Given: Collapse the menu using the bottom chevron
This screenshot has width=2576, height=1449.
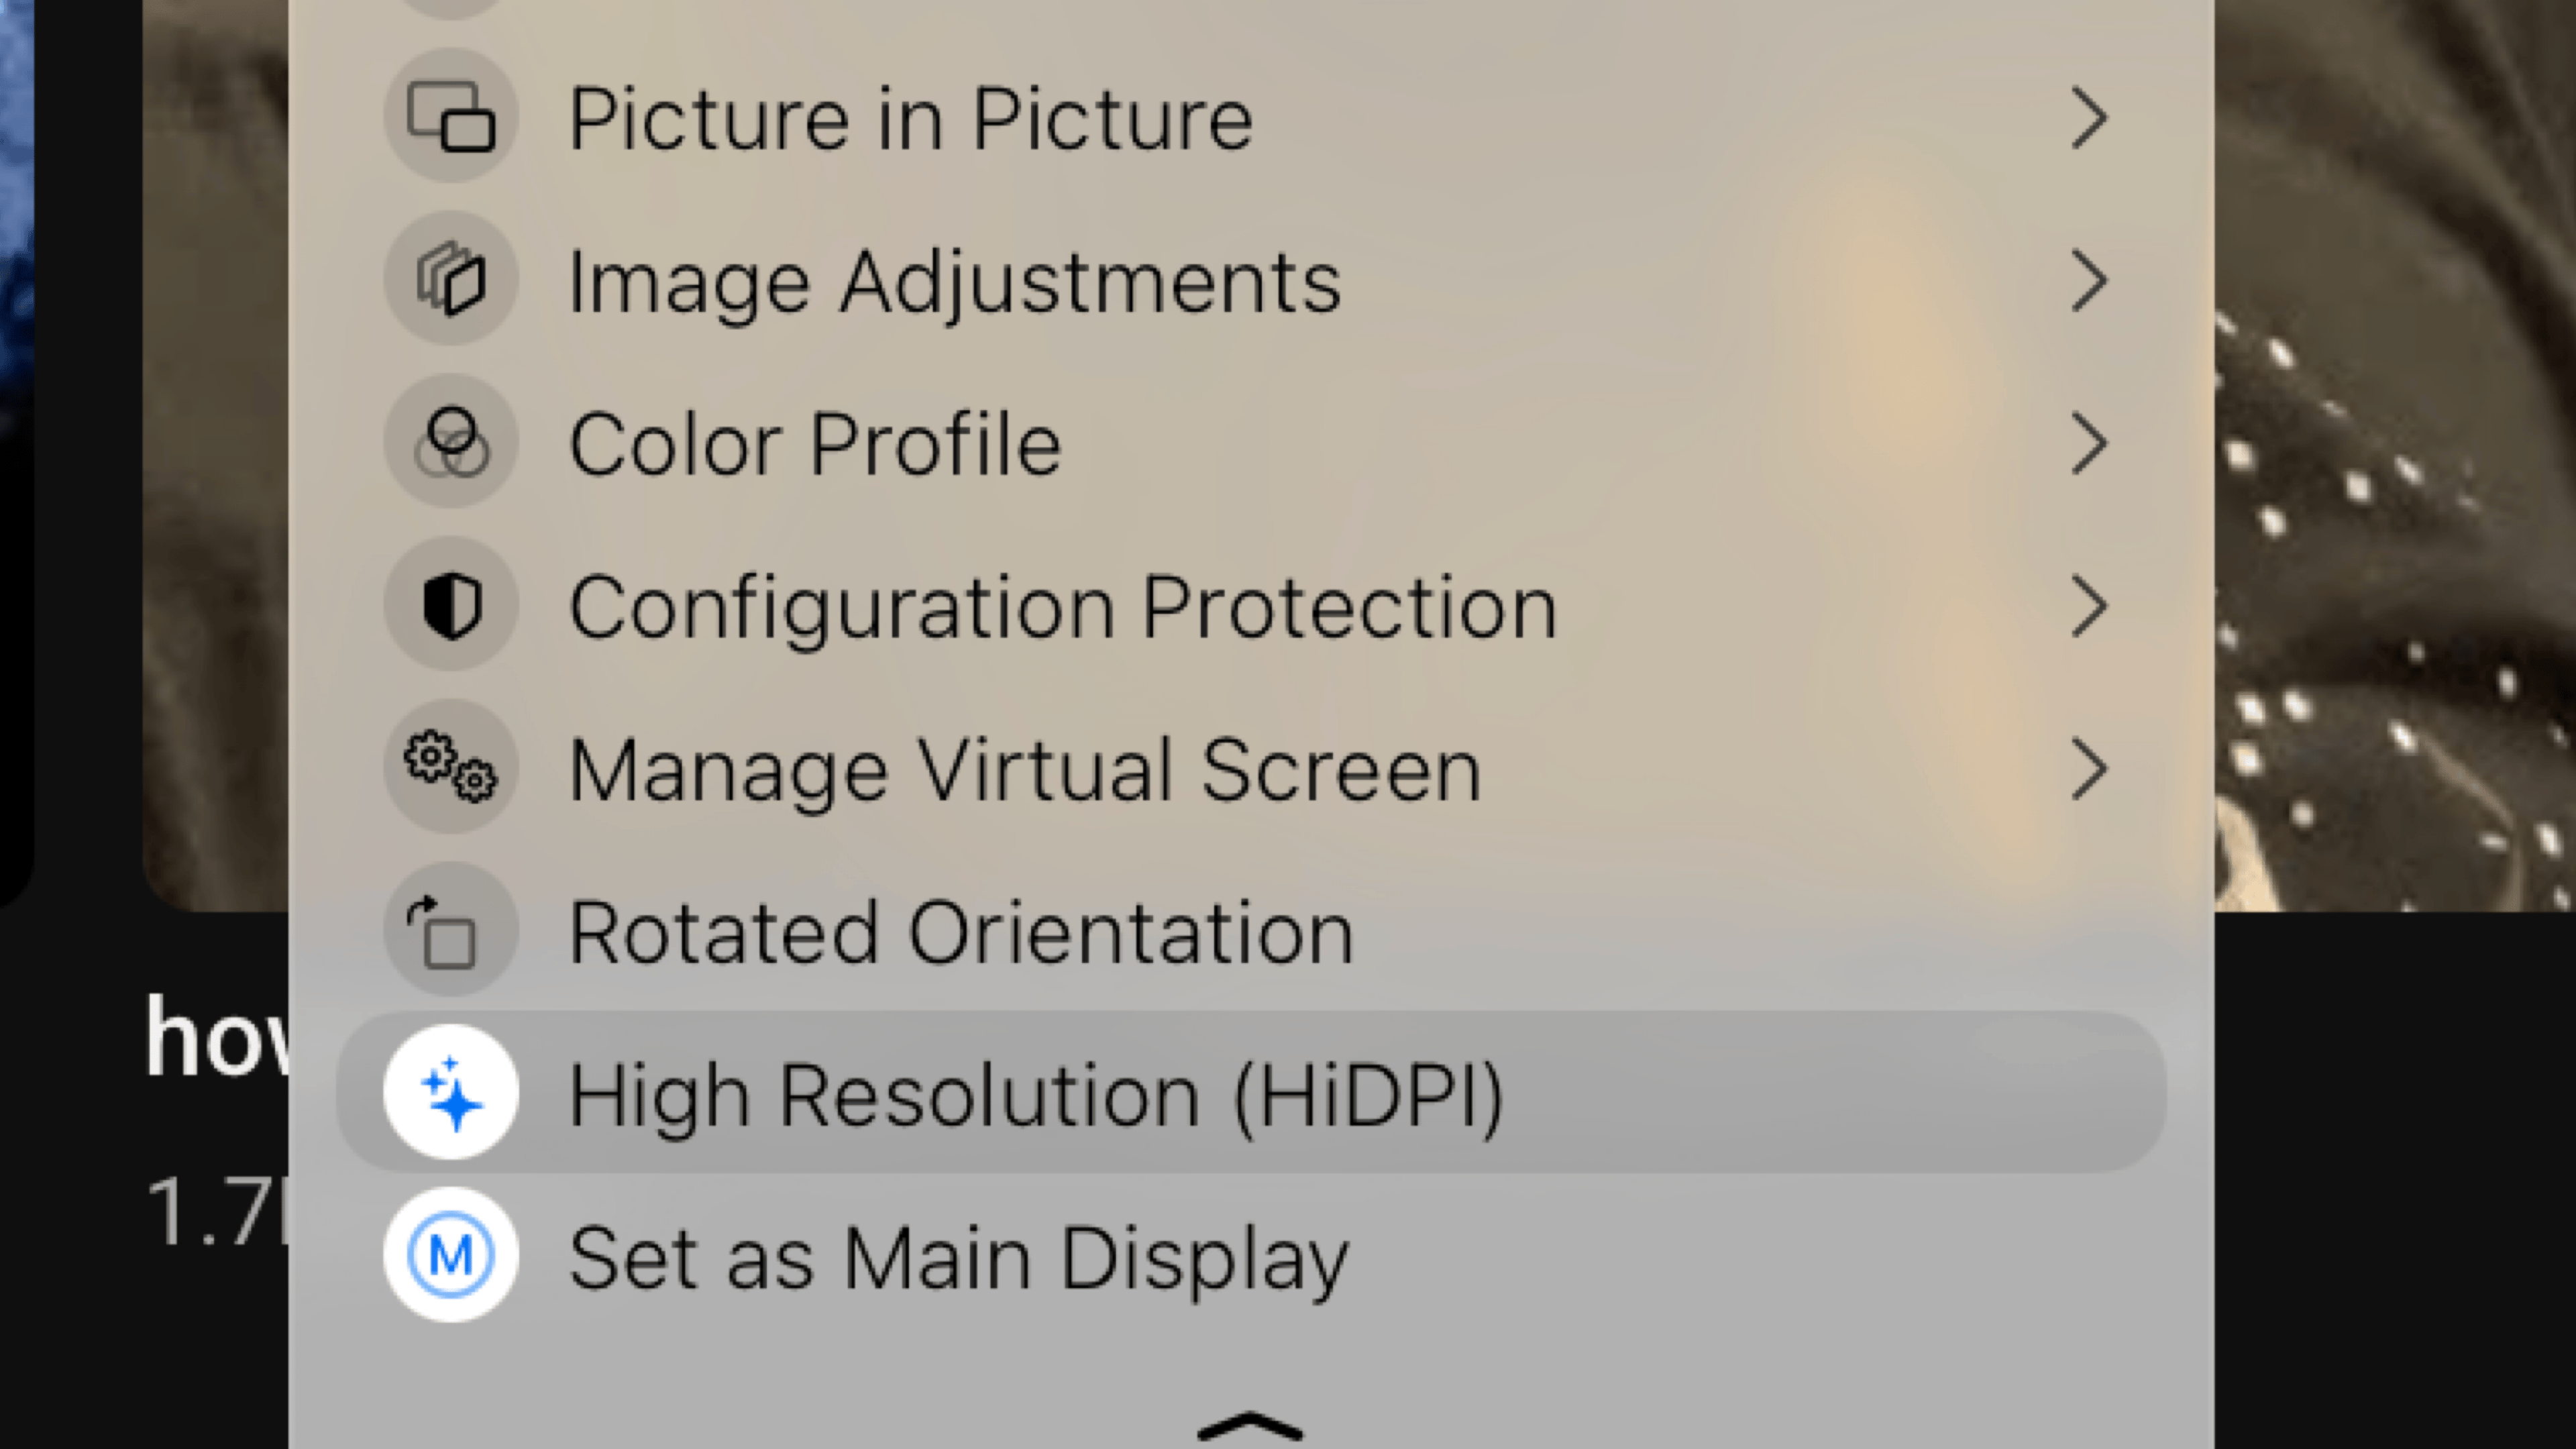Looking at the screenshot, I should point(1250,1426).
